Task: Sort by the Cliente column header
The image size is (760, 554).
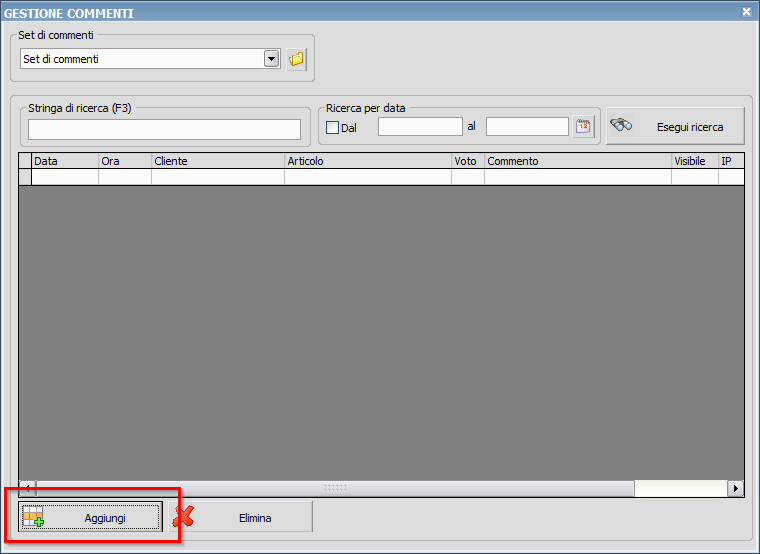Action: (x=218, y=161)
